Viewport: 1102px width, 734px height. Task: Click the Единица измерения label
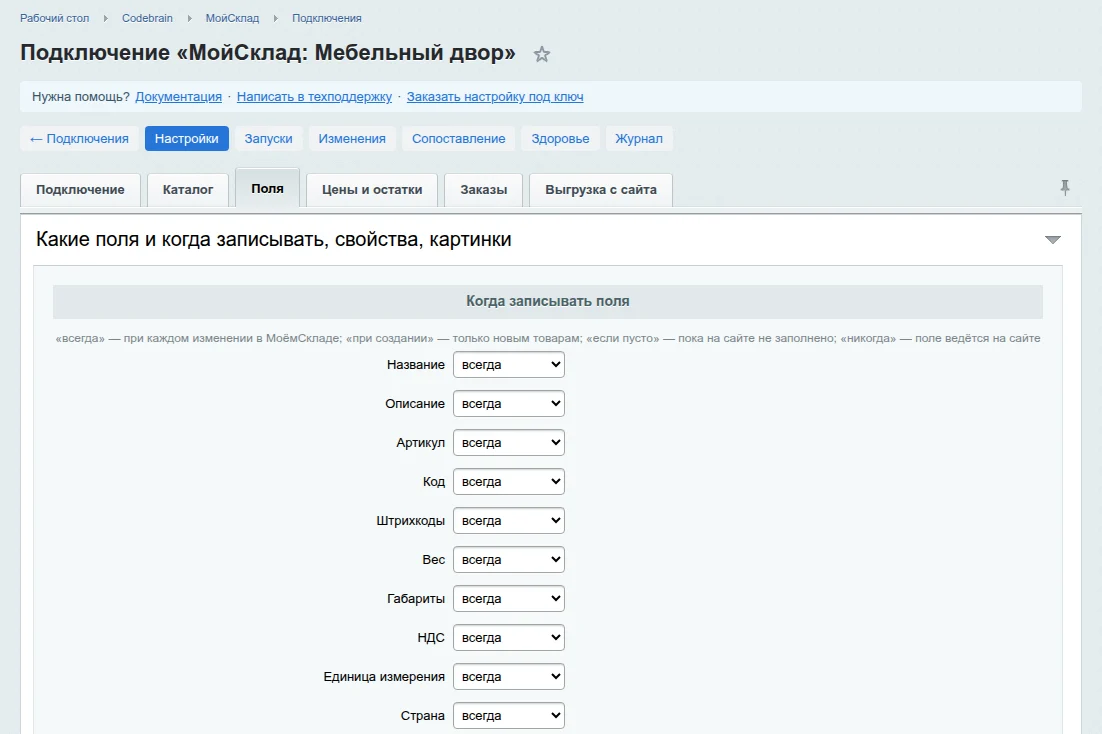click(x=384, y=677)
